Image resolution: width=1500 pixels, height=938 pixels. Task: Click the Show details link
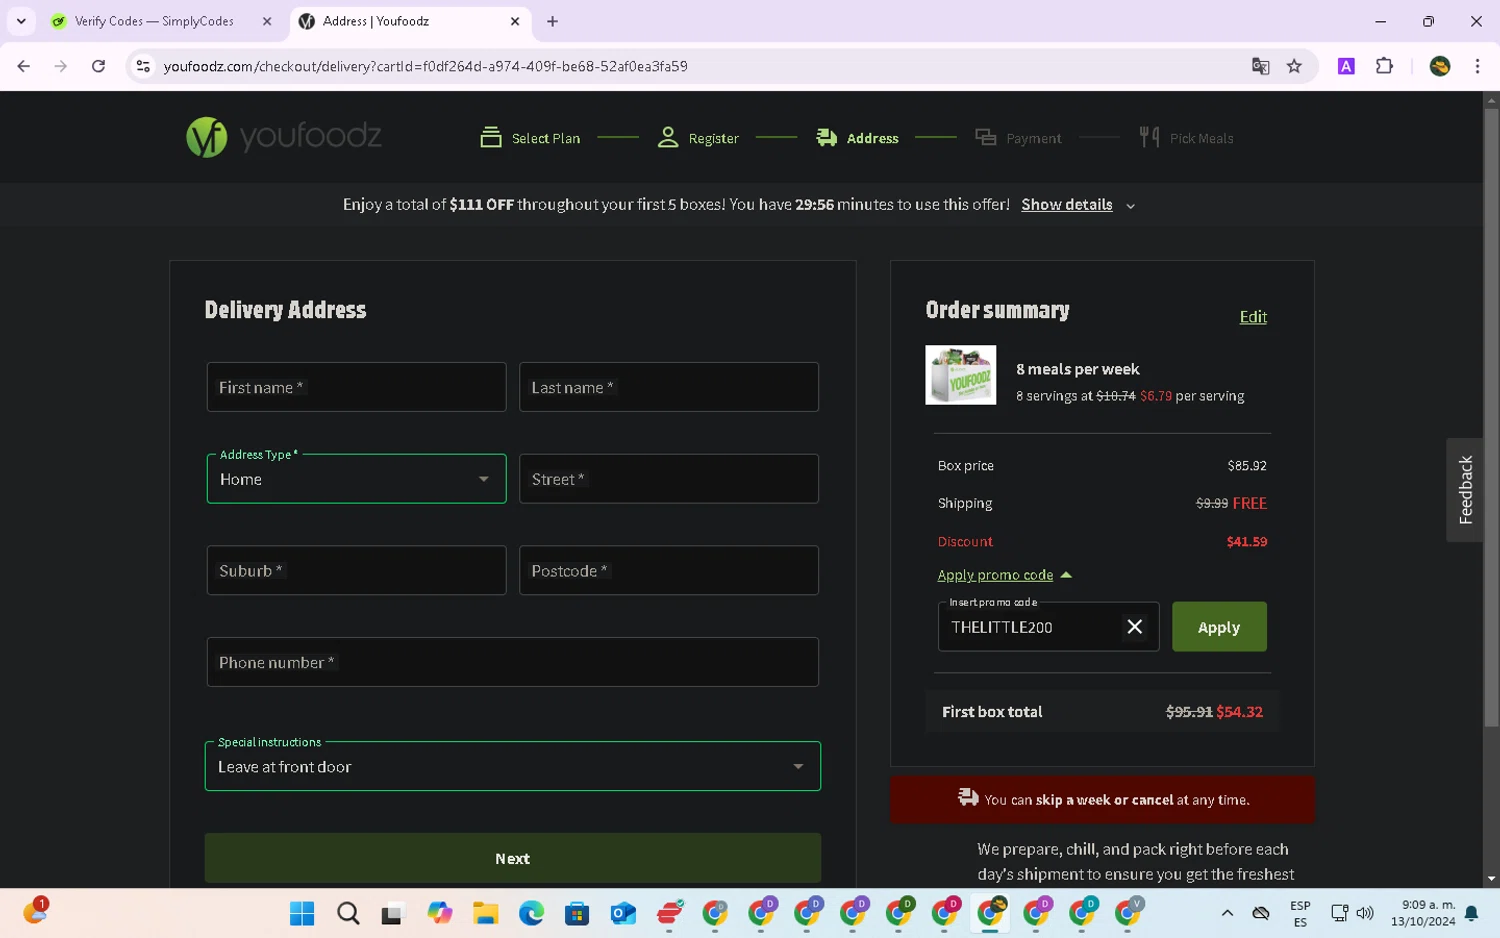click(1066, 204)
